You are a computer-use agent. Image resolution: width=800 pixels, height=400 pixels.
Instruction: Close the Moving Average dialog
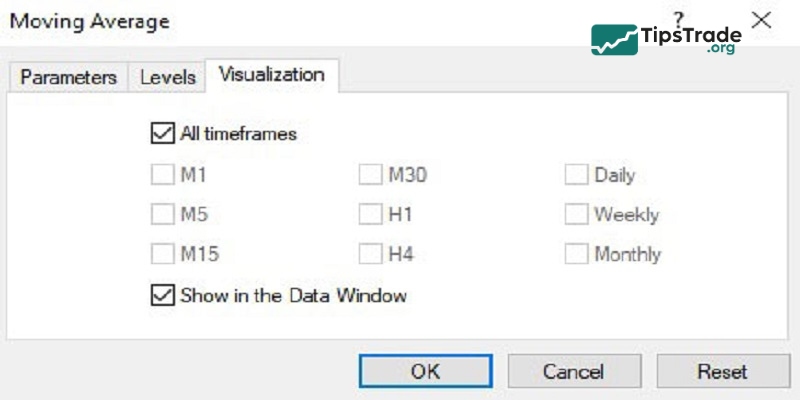761,19
